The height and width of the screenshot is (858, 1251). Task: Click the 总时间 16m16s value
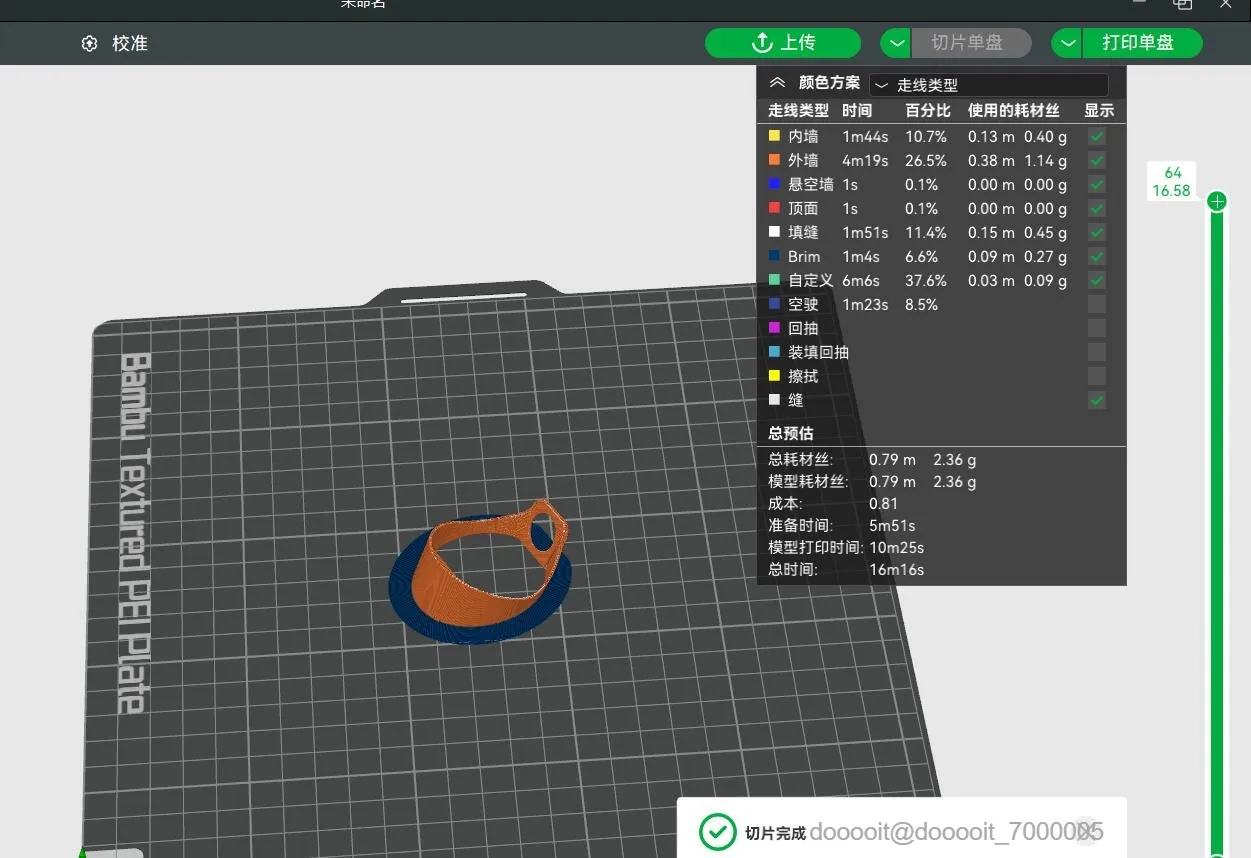tap(897, 569)
